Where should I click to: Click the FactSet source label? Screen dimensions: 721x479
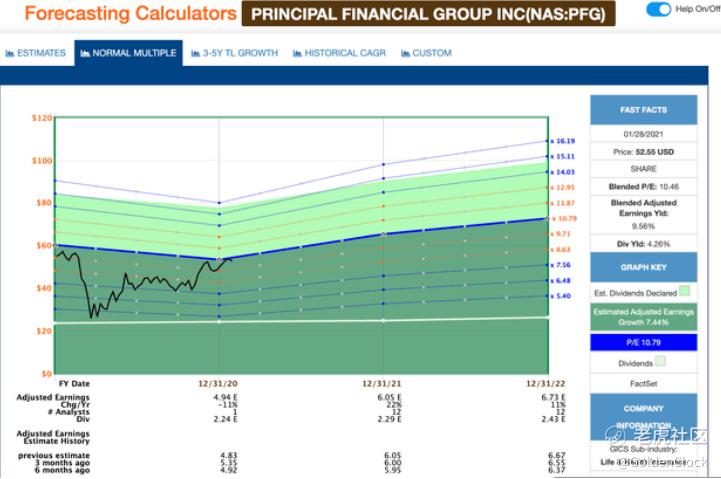[643, 383]
